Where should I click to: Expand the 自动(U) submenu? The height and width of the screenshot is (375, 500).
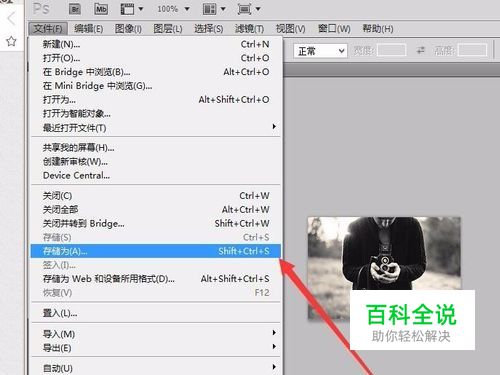[156, 368]
